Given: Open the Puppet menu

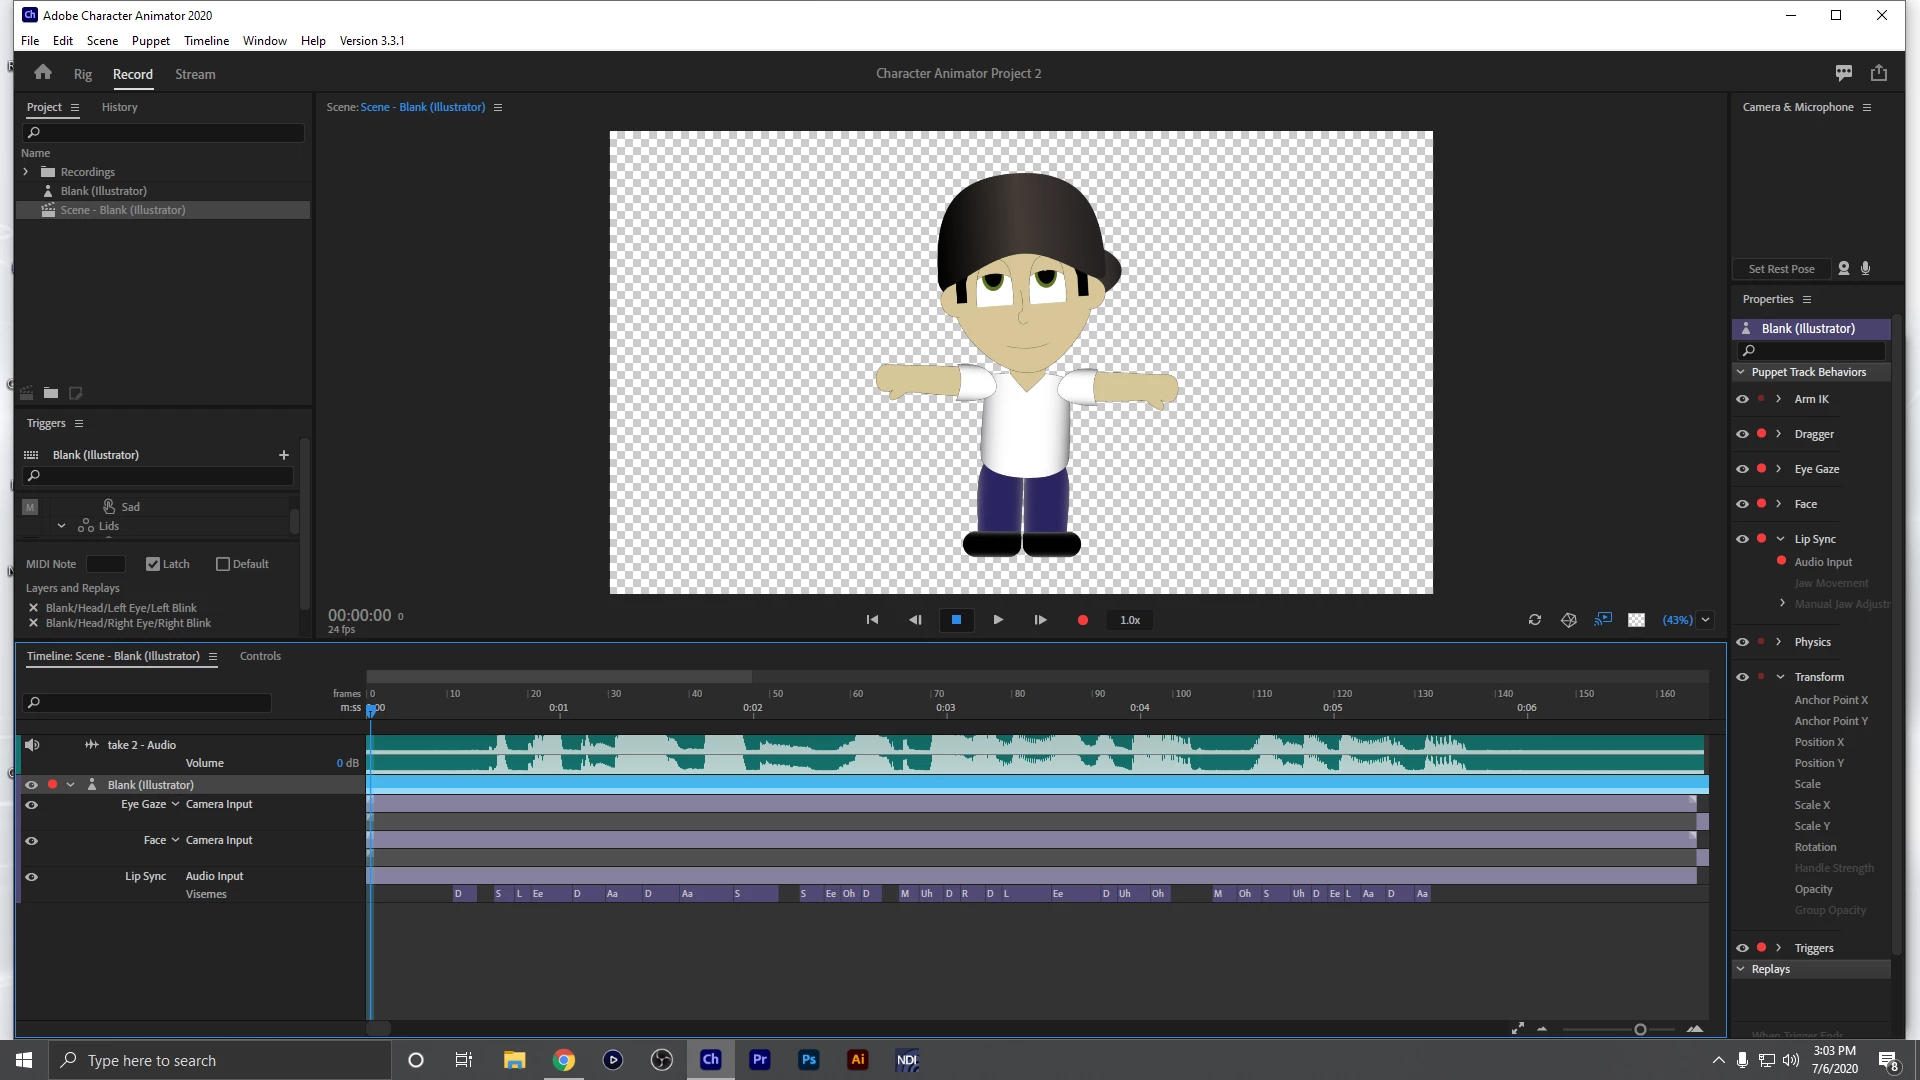Looking at the screenshot, I should coord(150,41).
